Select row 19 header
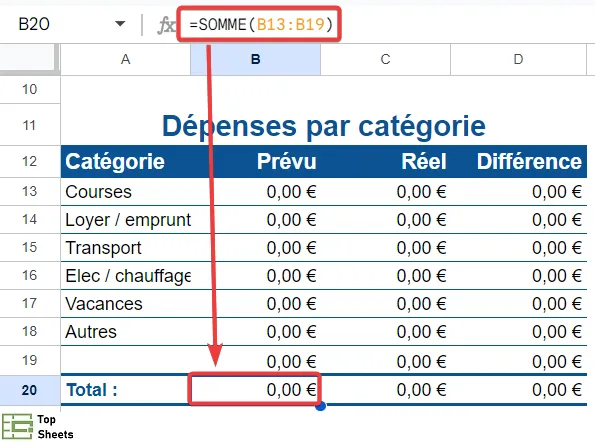This screenshot has width=595, height=441. pos(30,361)
